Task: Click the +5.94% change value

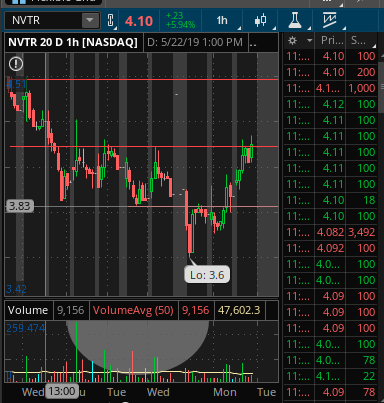Action: [180, 25]
